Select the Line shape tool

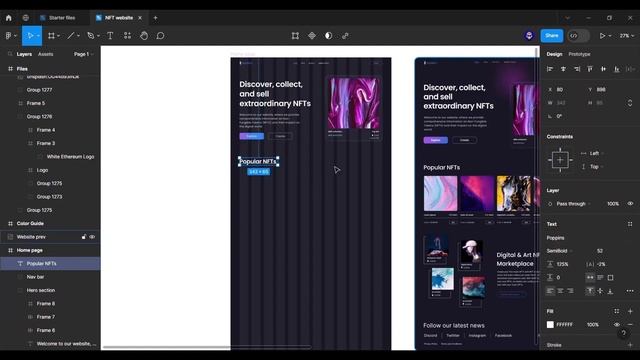pyautogui.click(x=71, y=36)
